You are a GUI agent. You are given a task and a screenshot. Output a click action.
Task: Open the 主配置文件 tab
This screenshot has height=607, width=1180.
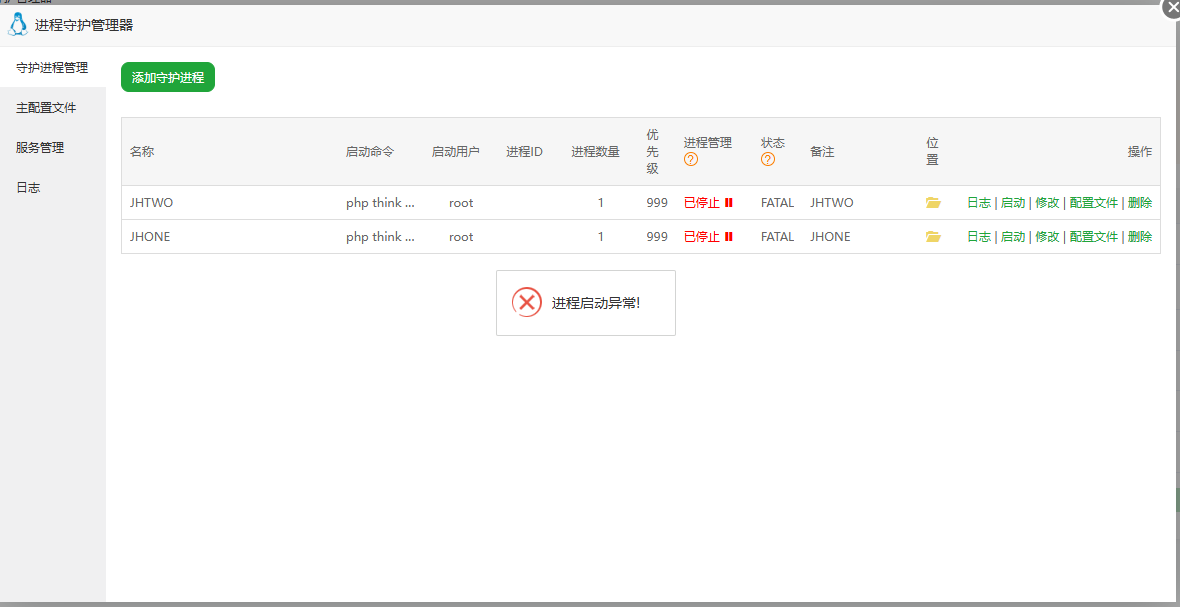tap(46, 108)
